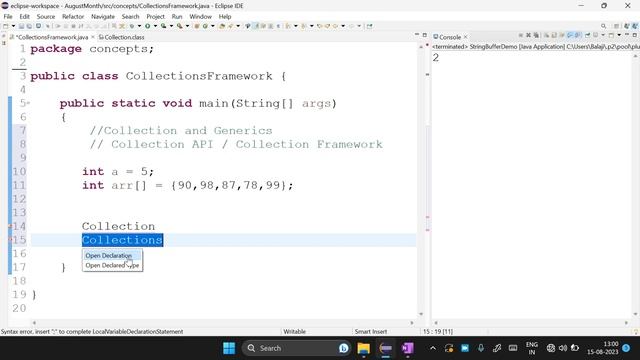This screenshot has height=360, width=640.
Task: Click the editor vertical scrollbar down arrow
Action: click(421, 314)
